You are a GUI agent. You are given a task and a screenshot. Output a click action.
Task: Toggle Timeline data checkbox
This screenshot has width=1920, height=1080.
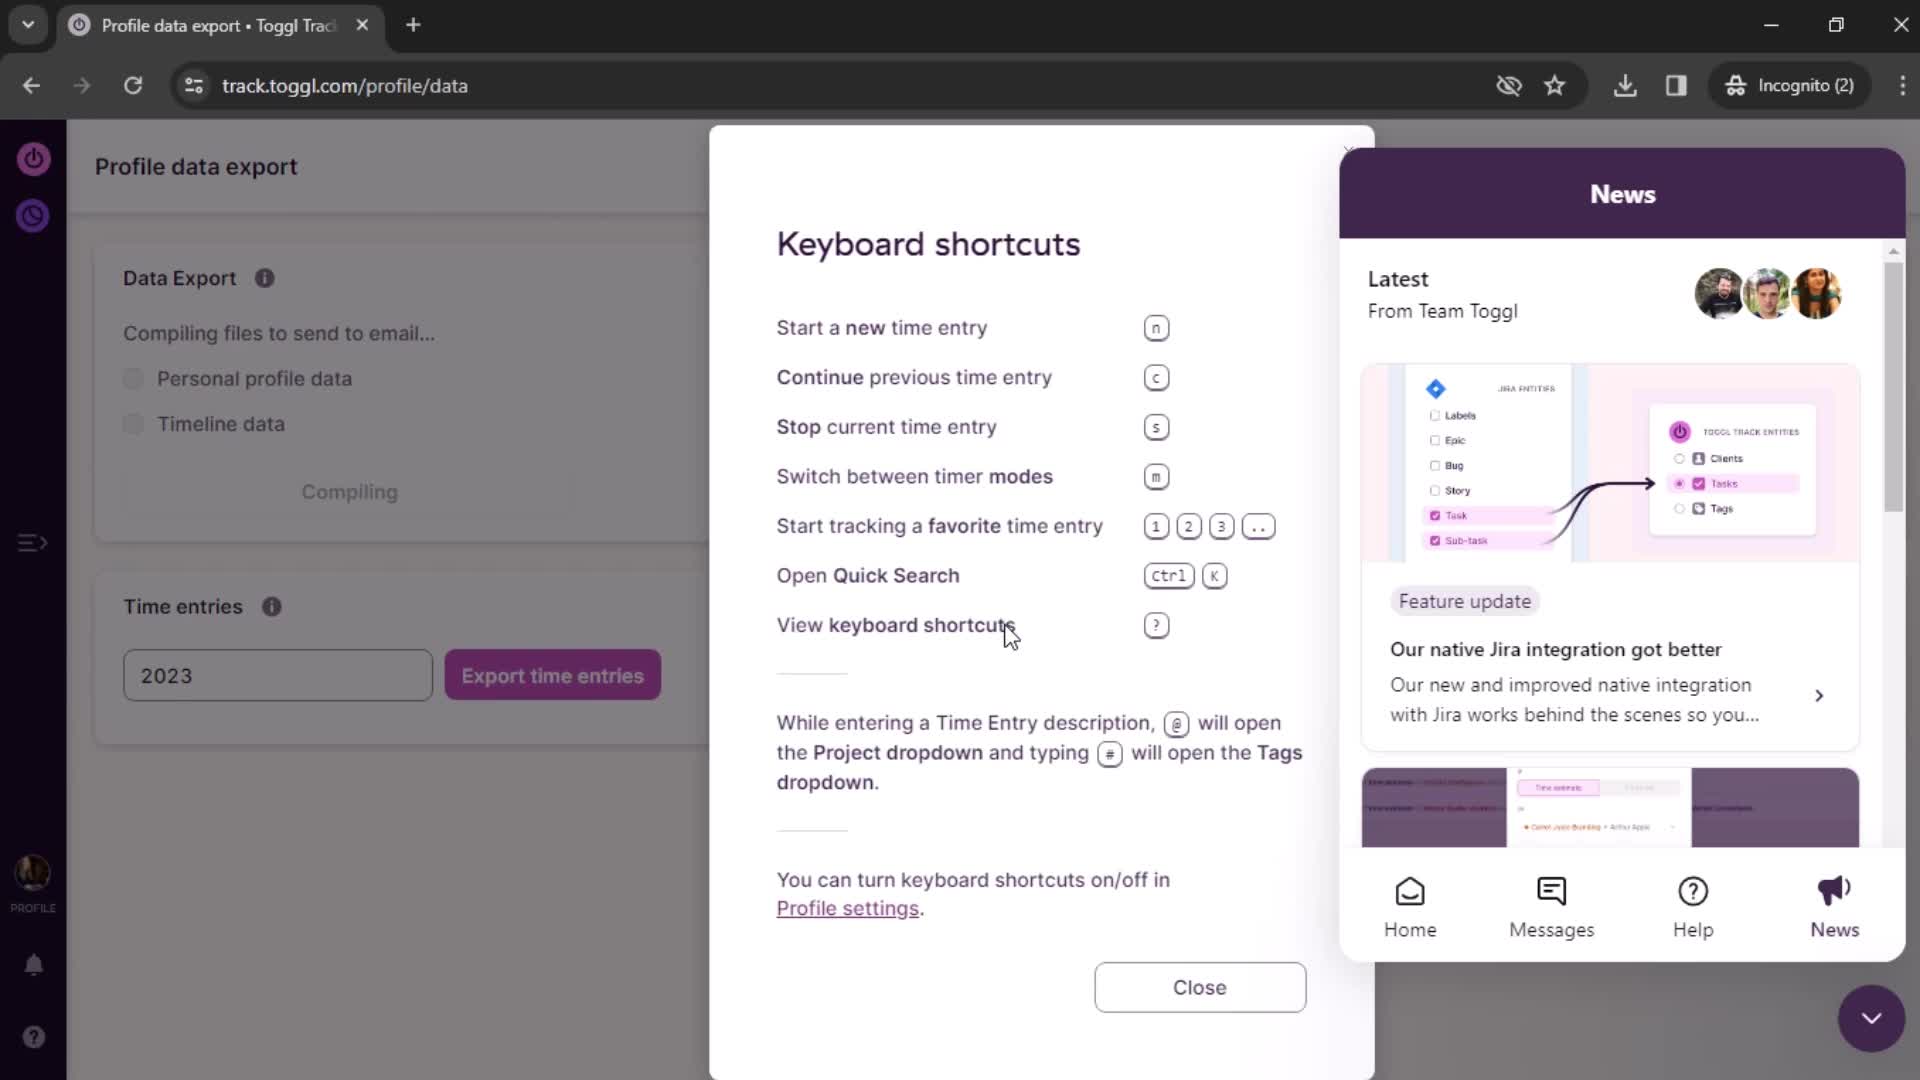132,423
